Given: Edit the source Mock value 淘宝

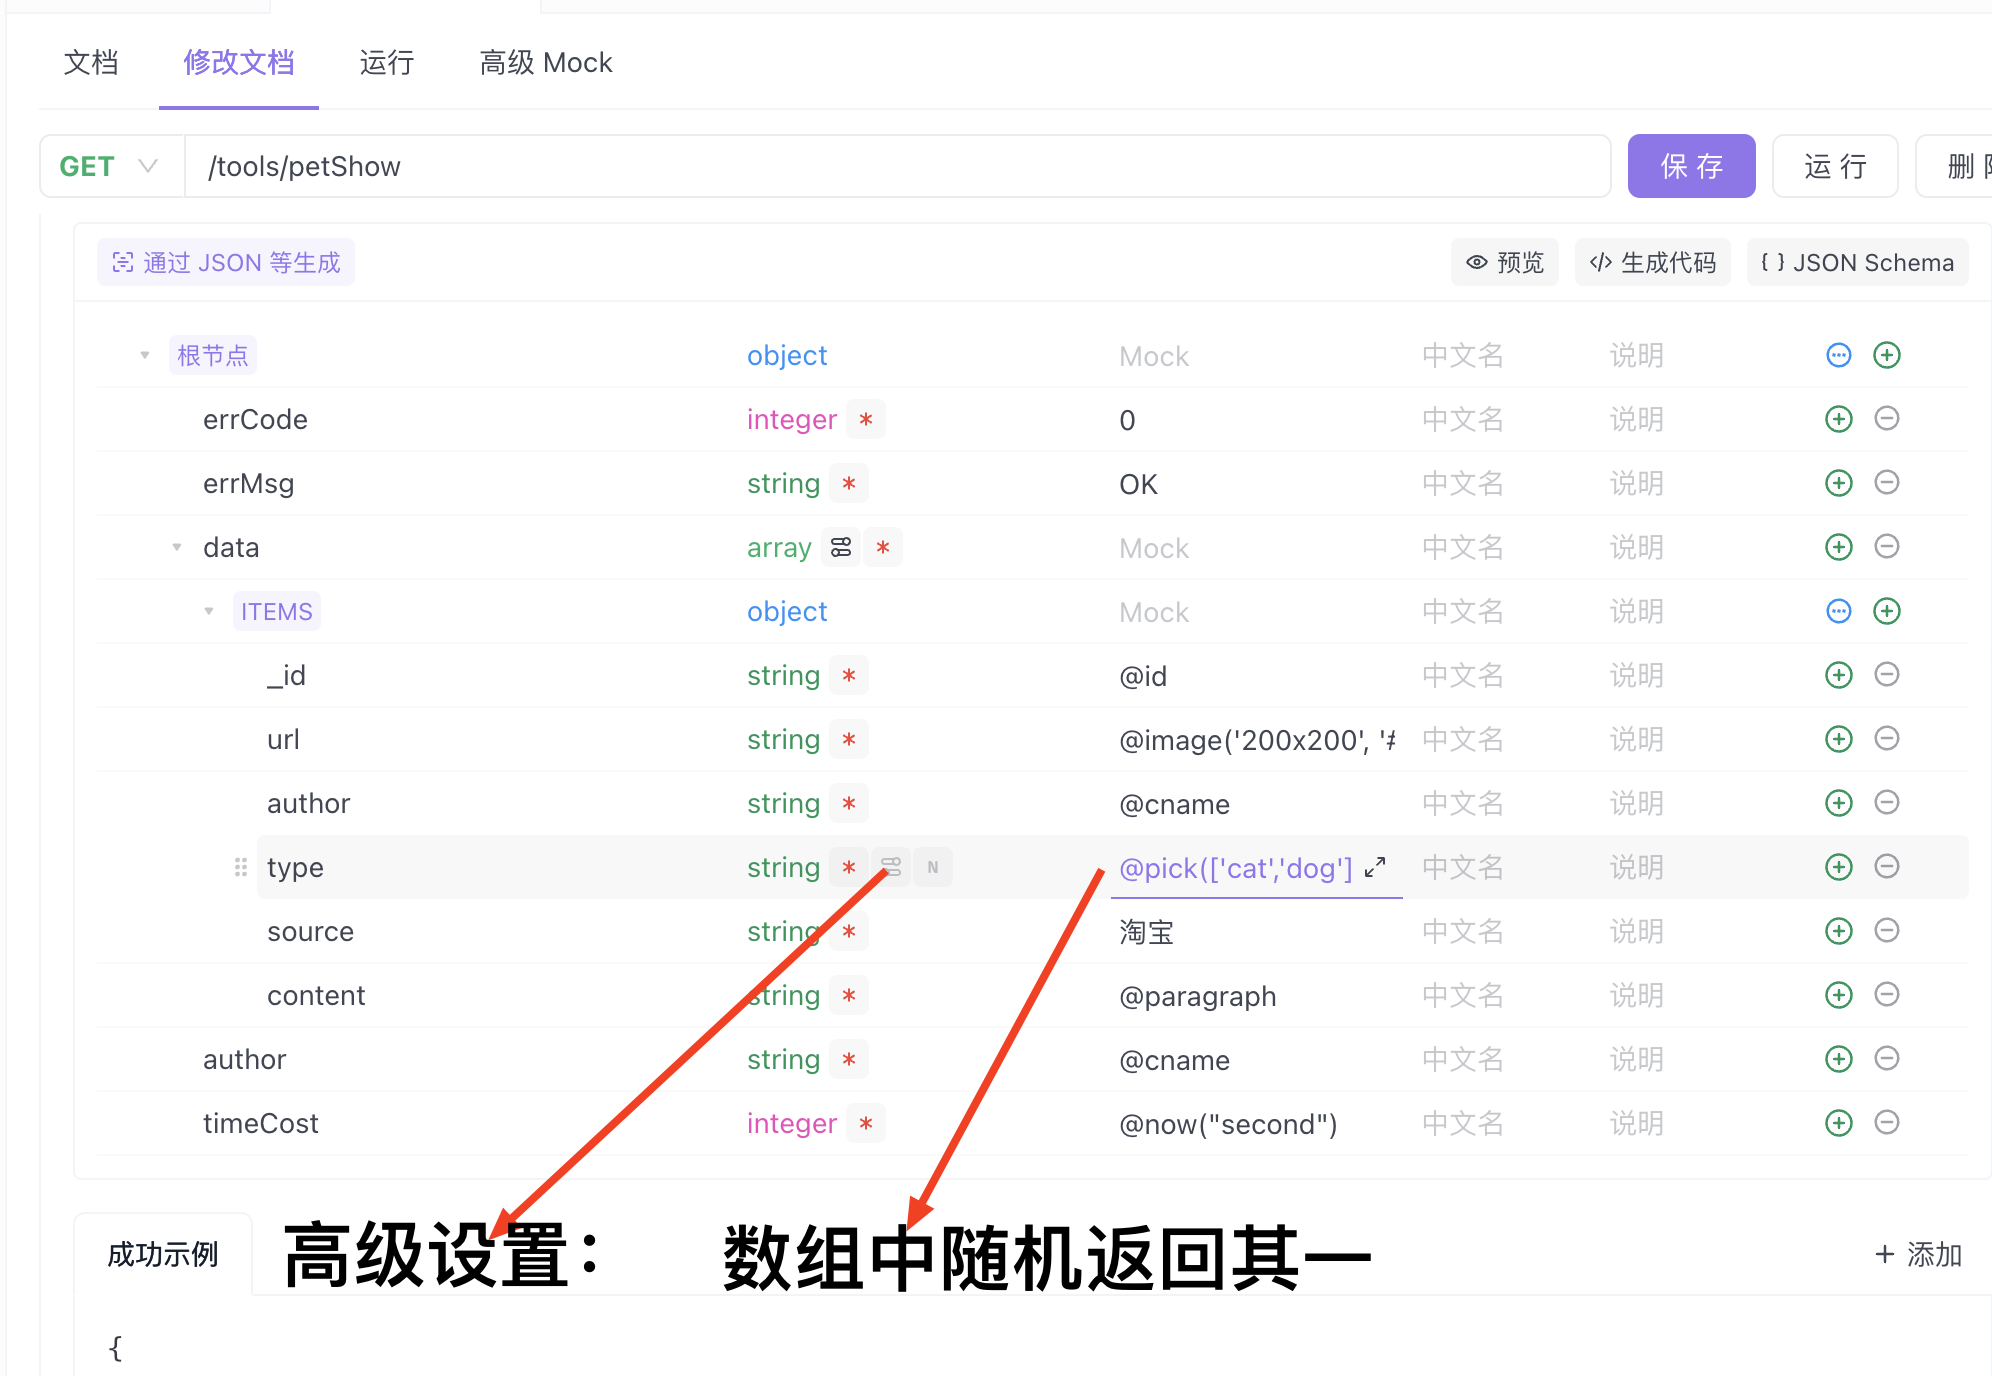Looking at the screenshot, I should tap(1256, 931).
